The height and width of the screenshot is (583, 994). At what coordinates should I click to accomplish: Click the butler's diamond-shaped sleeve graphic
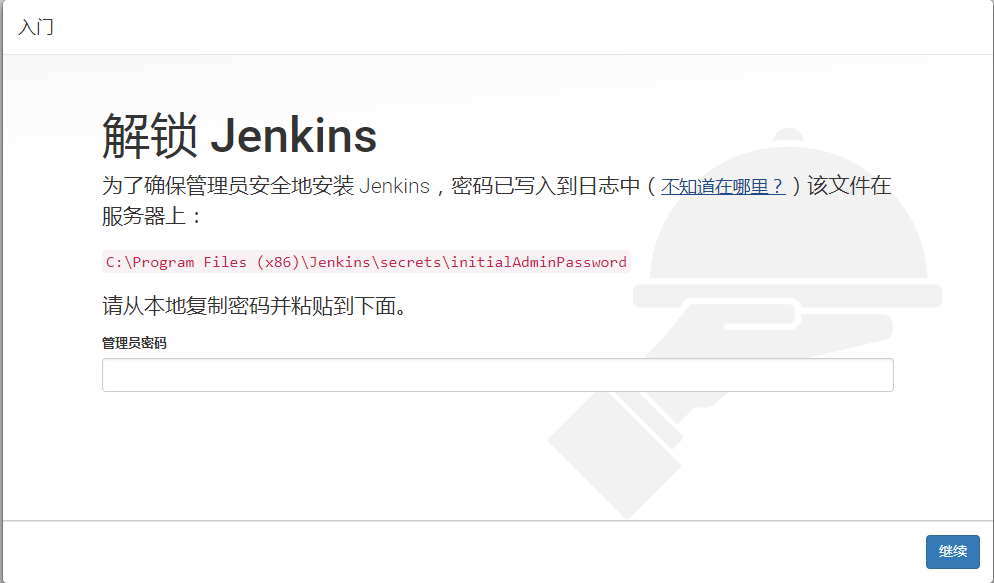(615, 453)
